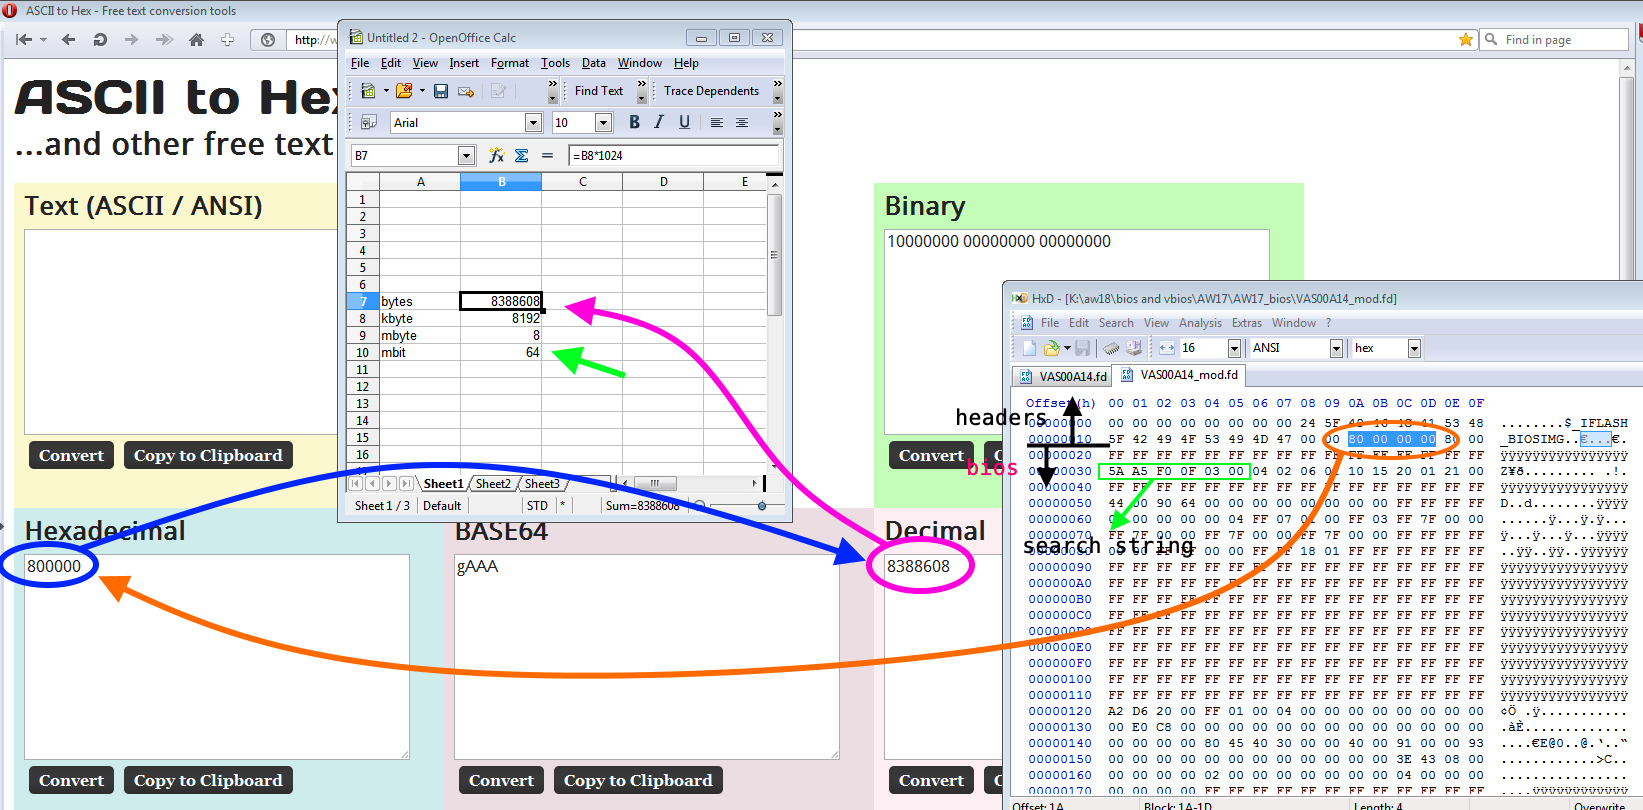This screenshot has height=810, width=1643.
Task: Click the Calc formula input line showing =B8*1024
Action: (x=673, y=155)
